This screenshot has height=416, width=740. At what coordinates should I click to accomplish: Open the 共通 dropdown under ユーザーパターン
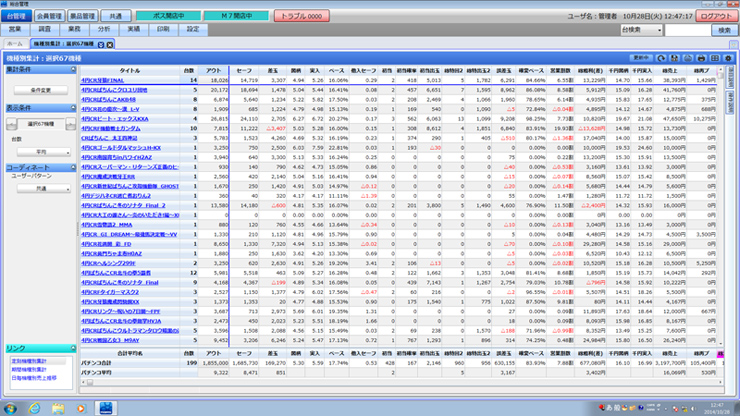pos(44,188)
